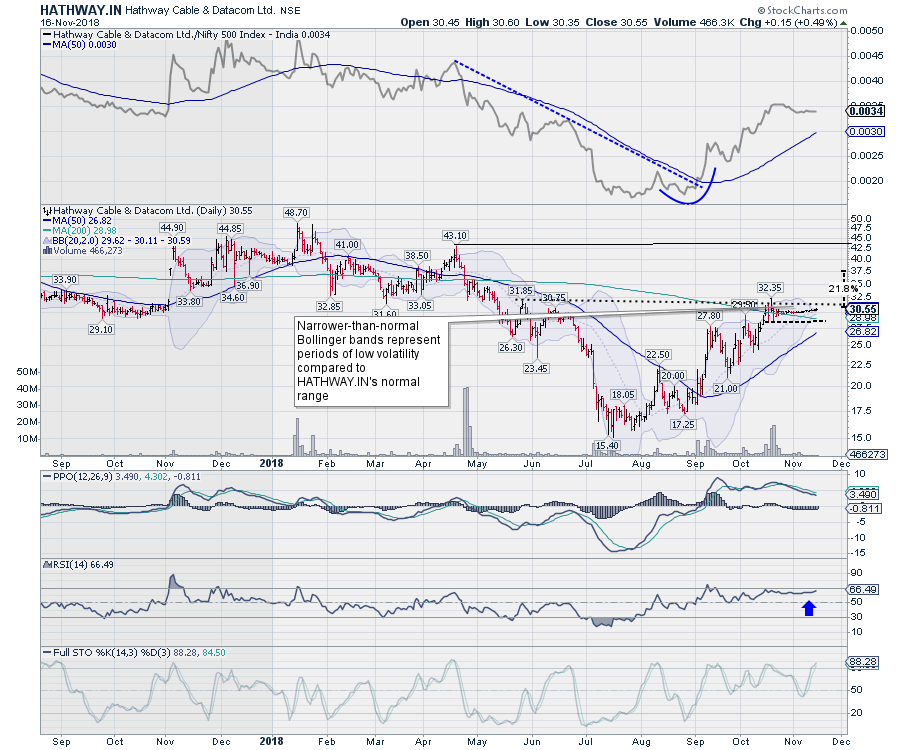Click the Bollinger bands annotation text box
The image size is (900, 750).
(x=371, y=361)
